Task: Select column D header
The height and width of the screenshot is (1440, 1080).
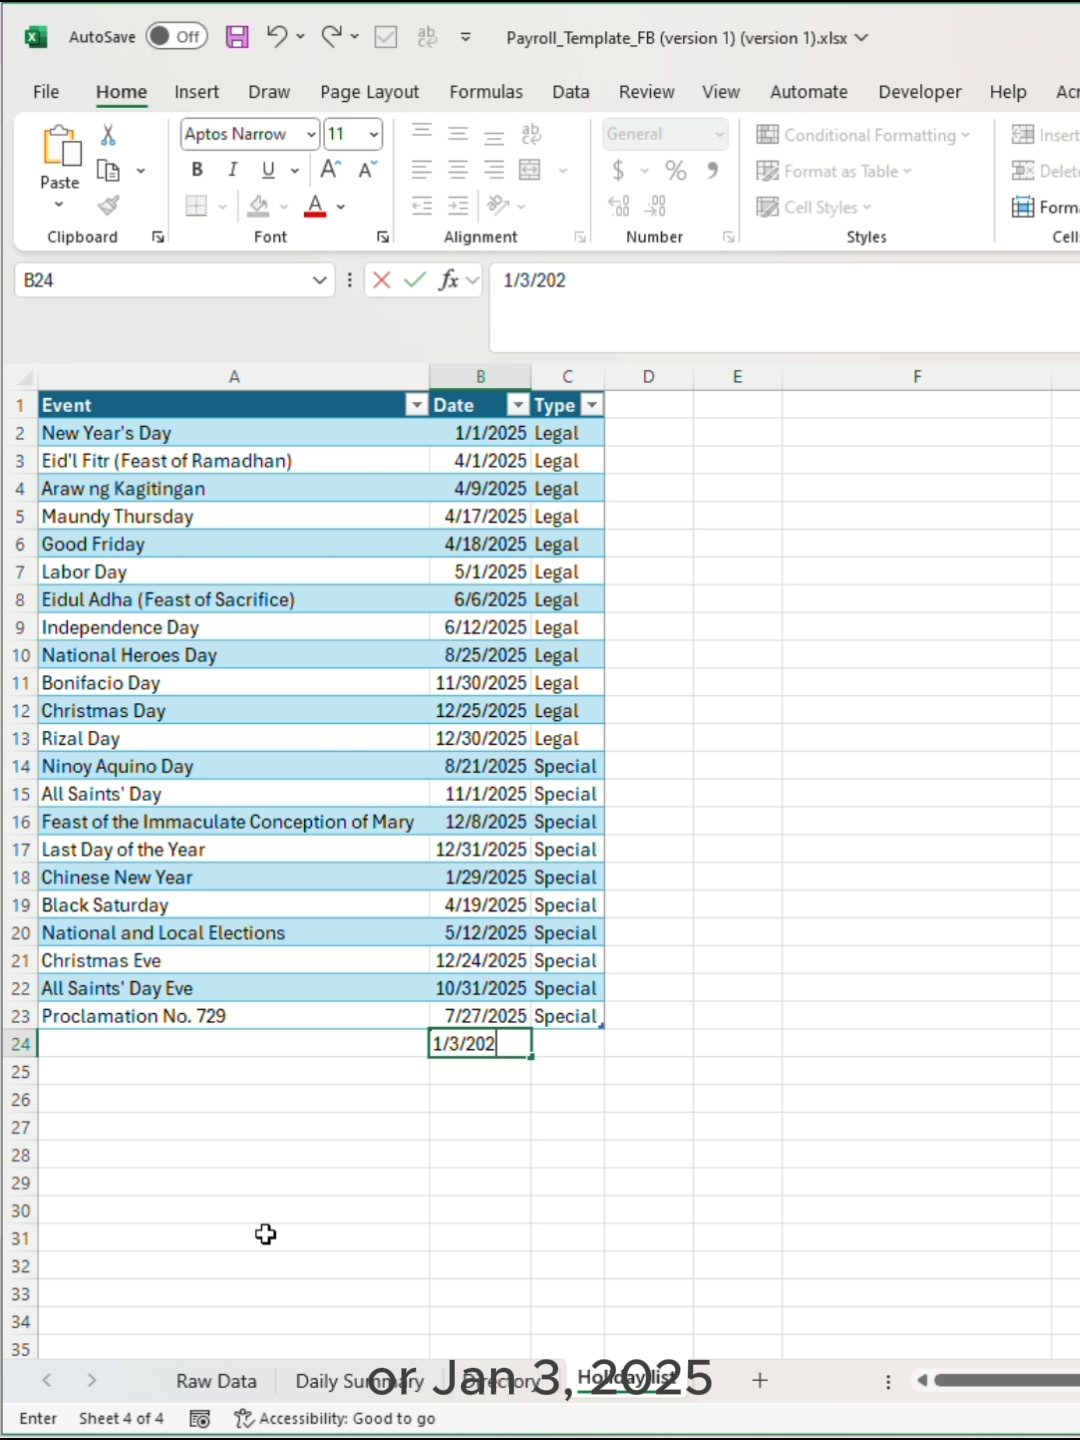Action: (x=649, y=377)
